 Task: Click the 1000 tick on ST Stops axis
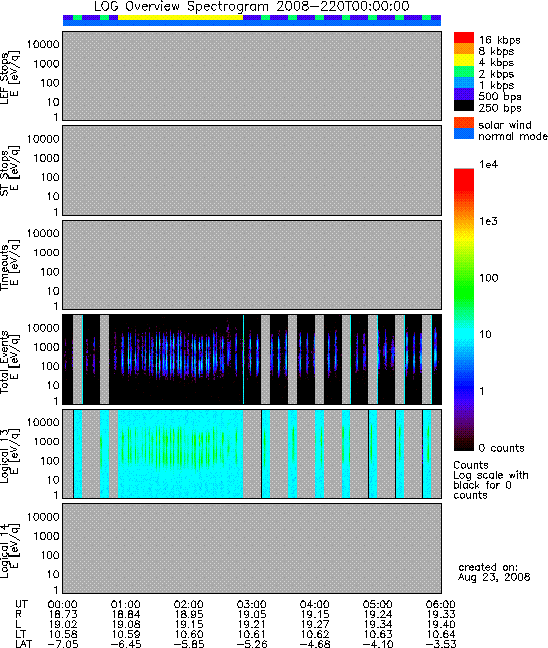(46, 158)
